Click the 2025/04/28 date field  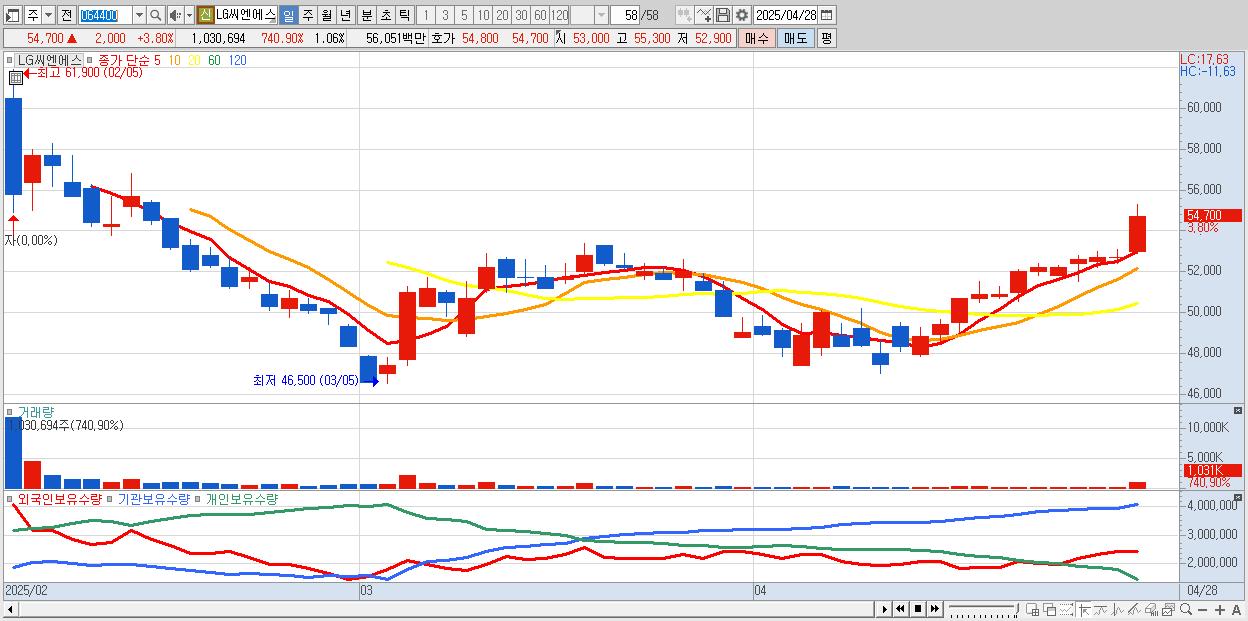coord(786,15)
